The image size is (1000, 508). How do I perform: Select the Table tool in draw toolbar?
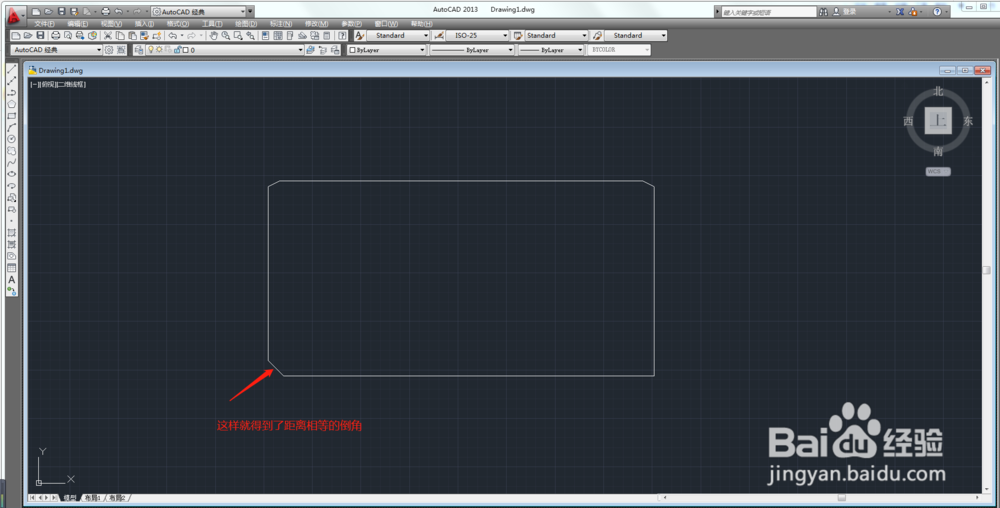[11, 268]
